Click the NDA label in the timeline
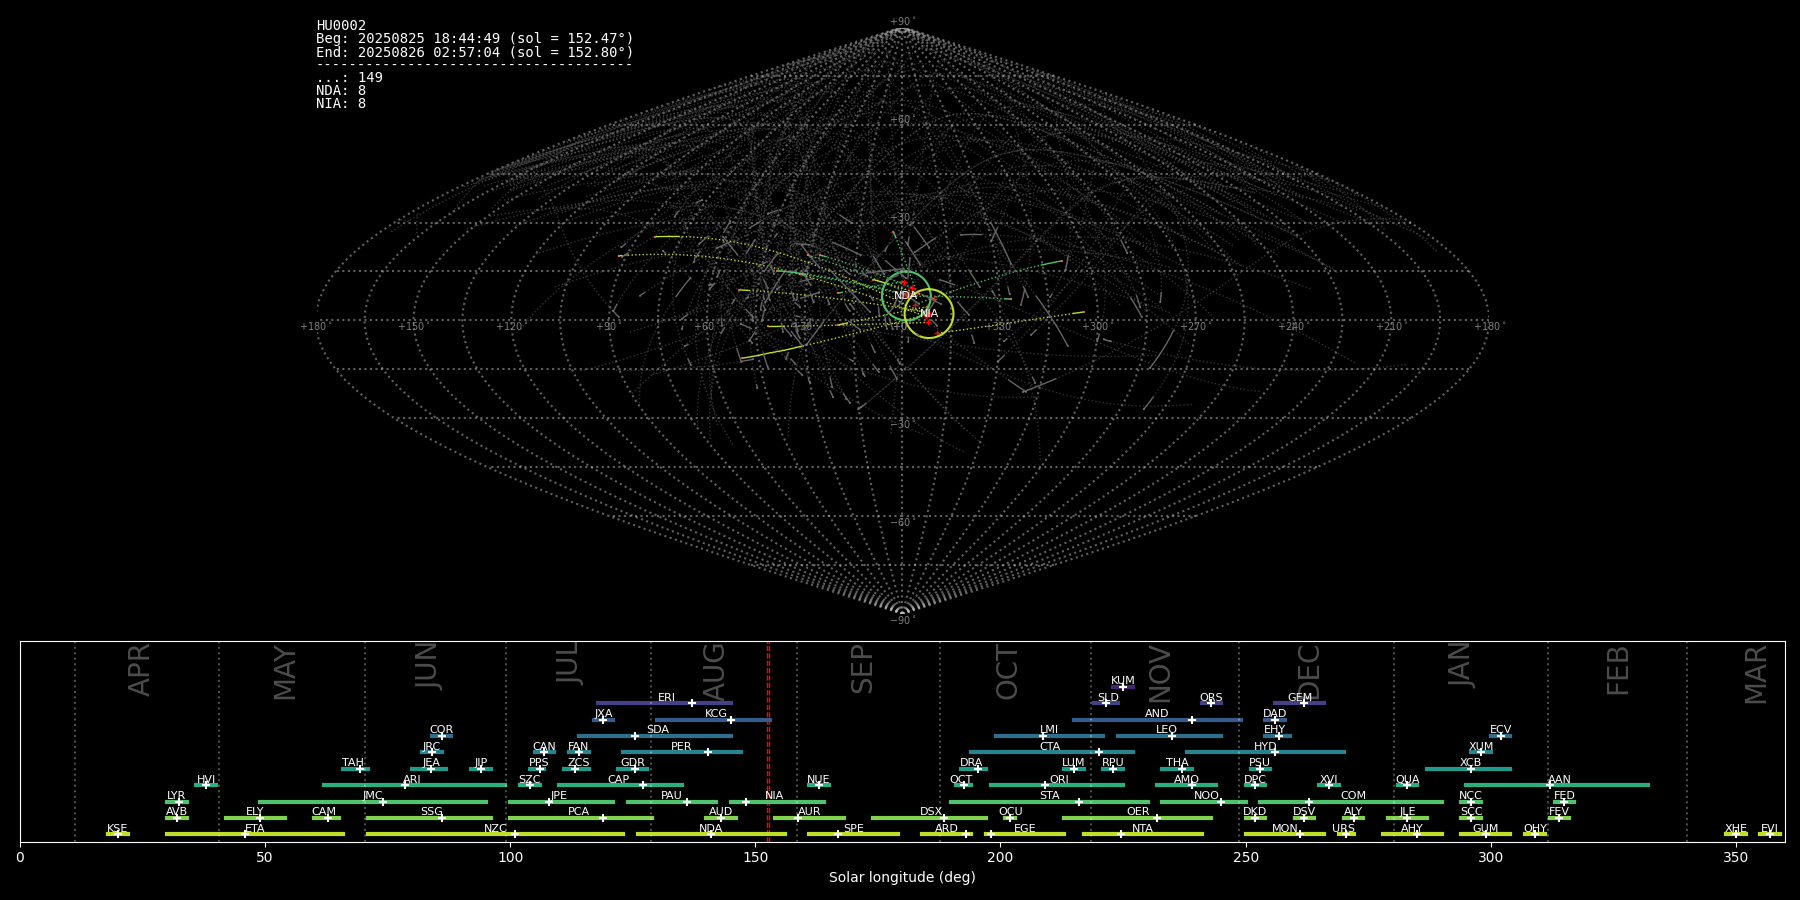 (711, 829)
